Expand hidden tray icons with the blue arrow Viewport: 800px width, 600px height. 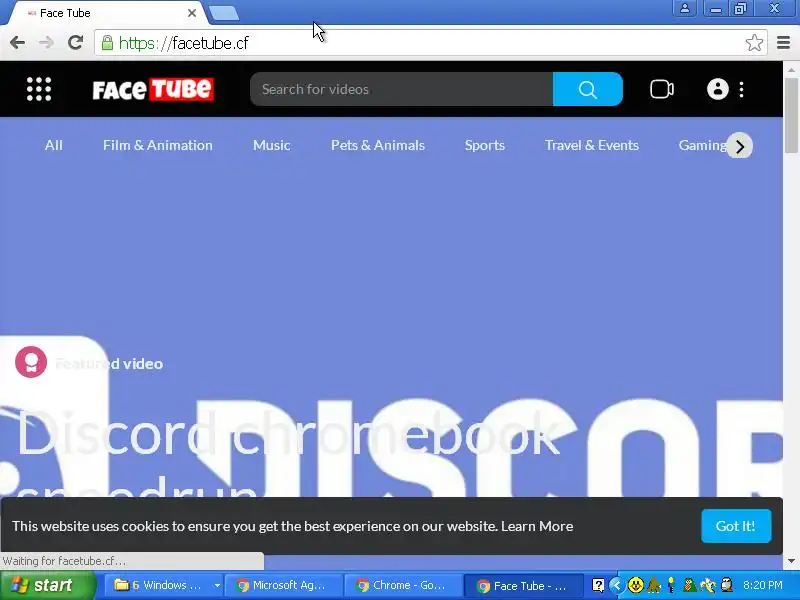tap(616, 585)
